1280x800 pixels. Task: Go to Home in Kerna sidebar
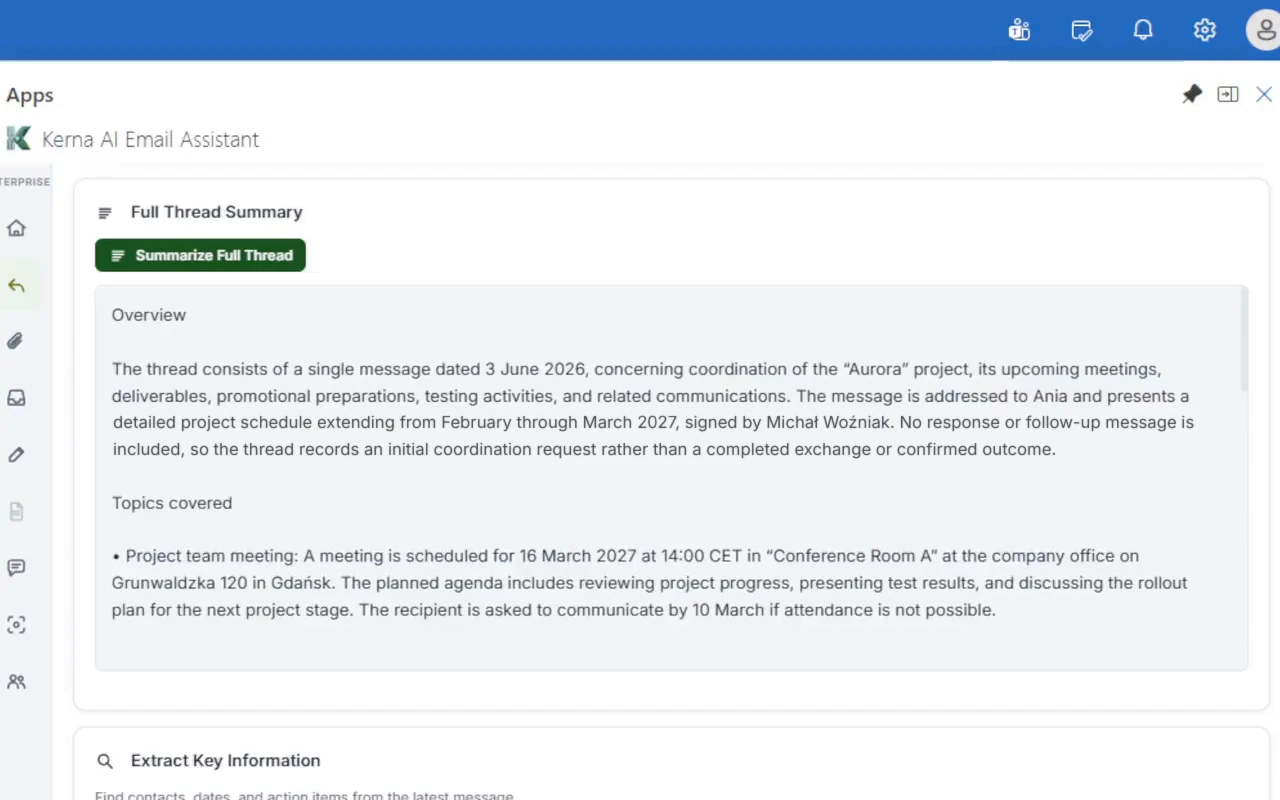[16, 228]
